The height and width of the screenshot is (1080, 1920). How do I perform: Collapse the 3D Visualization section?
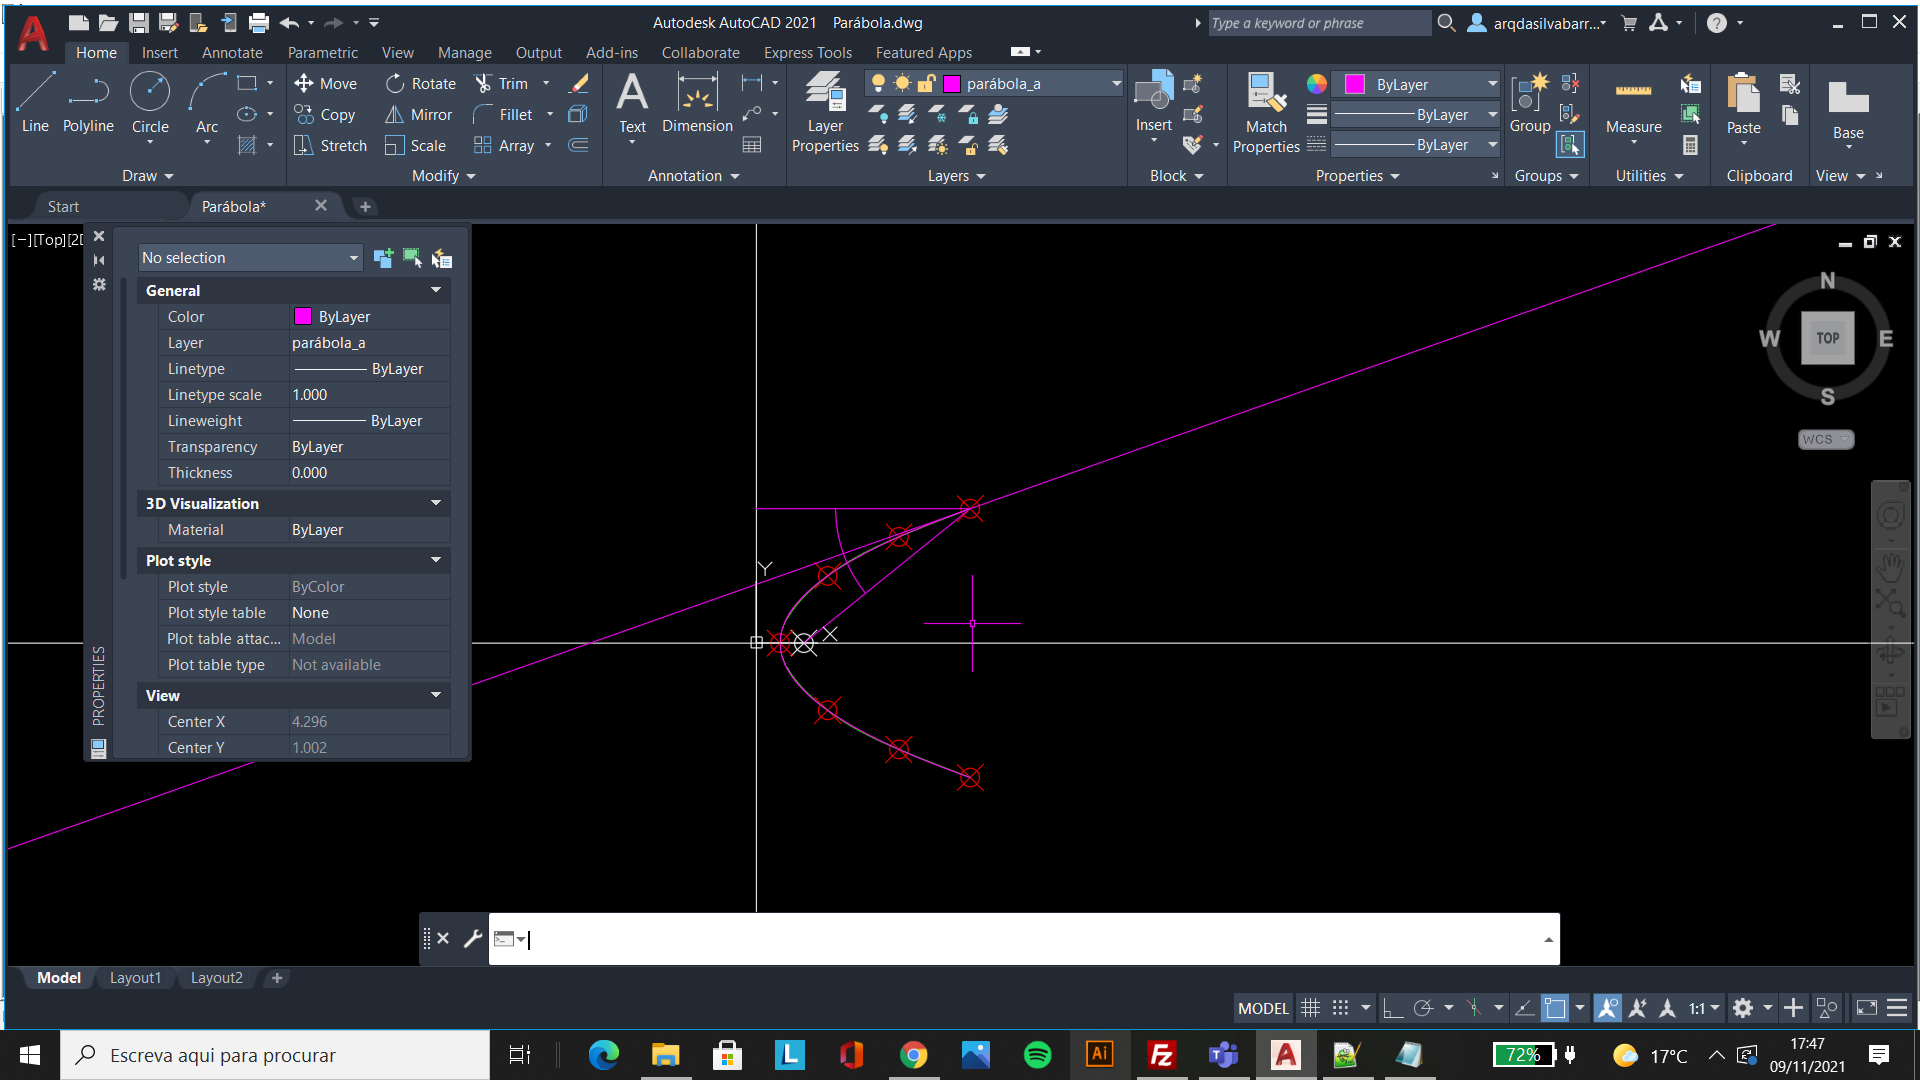(x=436, y=503)
